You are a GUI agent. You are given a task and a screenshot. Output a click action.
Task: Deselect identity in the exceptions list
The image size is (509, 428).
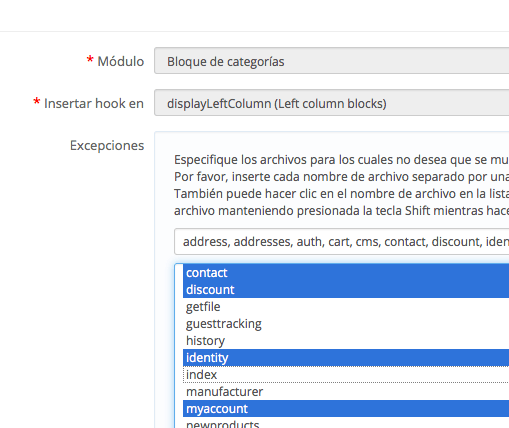[x=346, y=358]
